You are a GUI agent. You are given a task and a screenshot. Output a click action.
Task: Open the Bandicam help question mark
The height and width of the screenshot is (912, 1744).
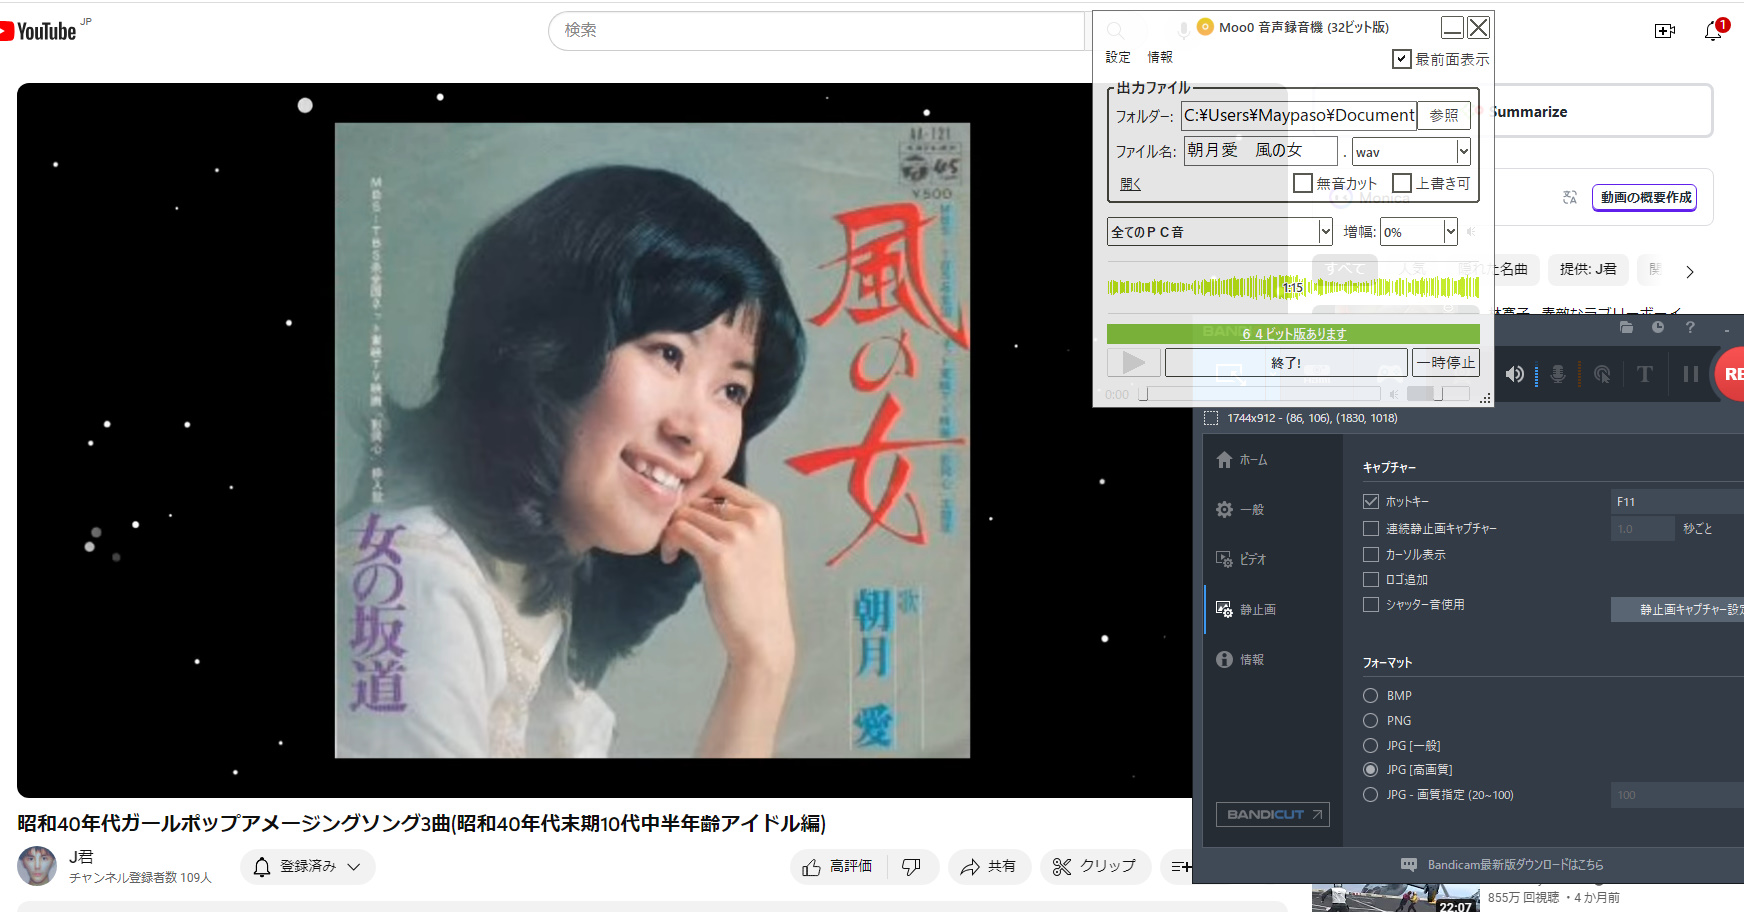(1690, 327)
